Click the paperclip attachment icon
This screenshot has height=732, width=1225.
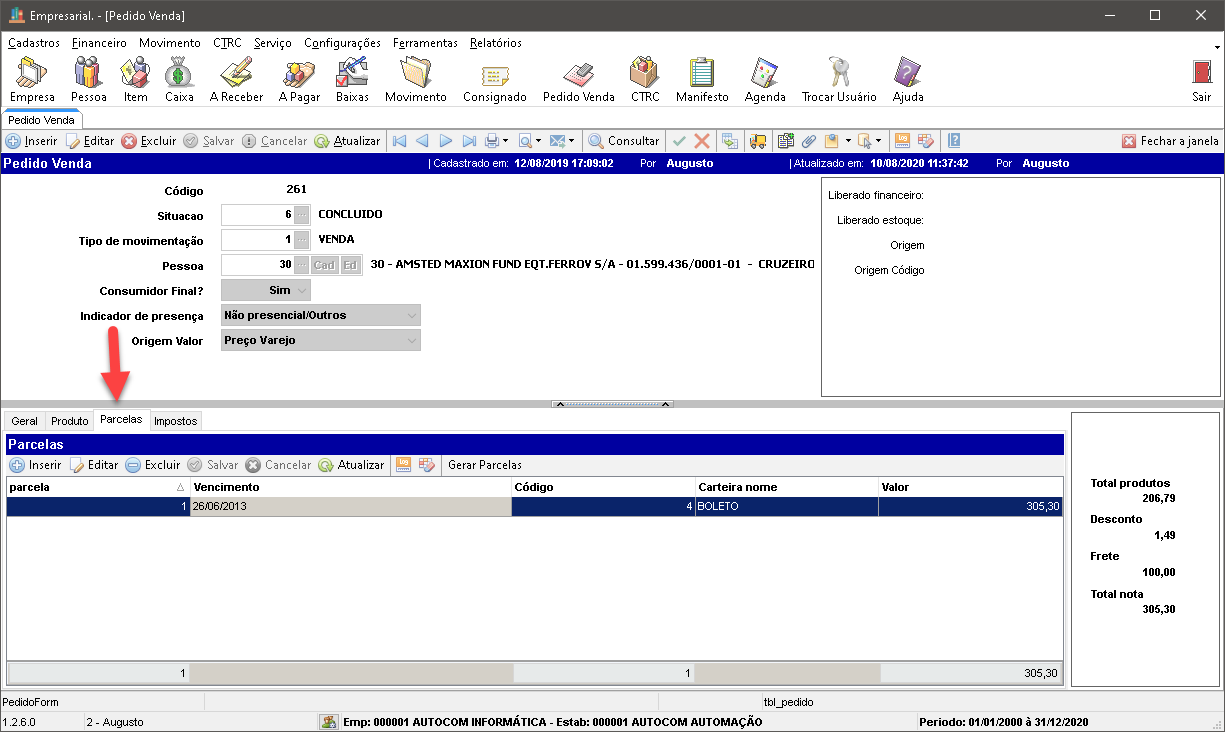[809, 141]
